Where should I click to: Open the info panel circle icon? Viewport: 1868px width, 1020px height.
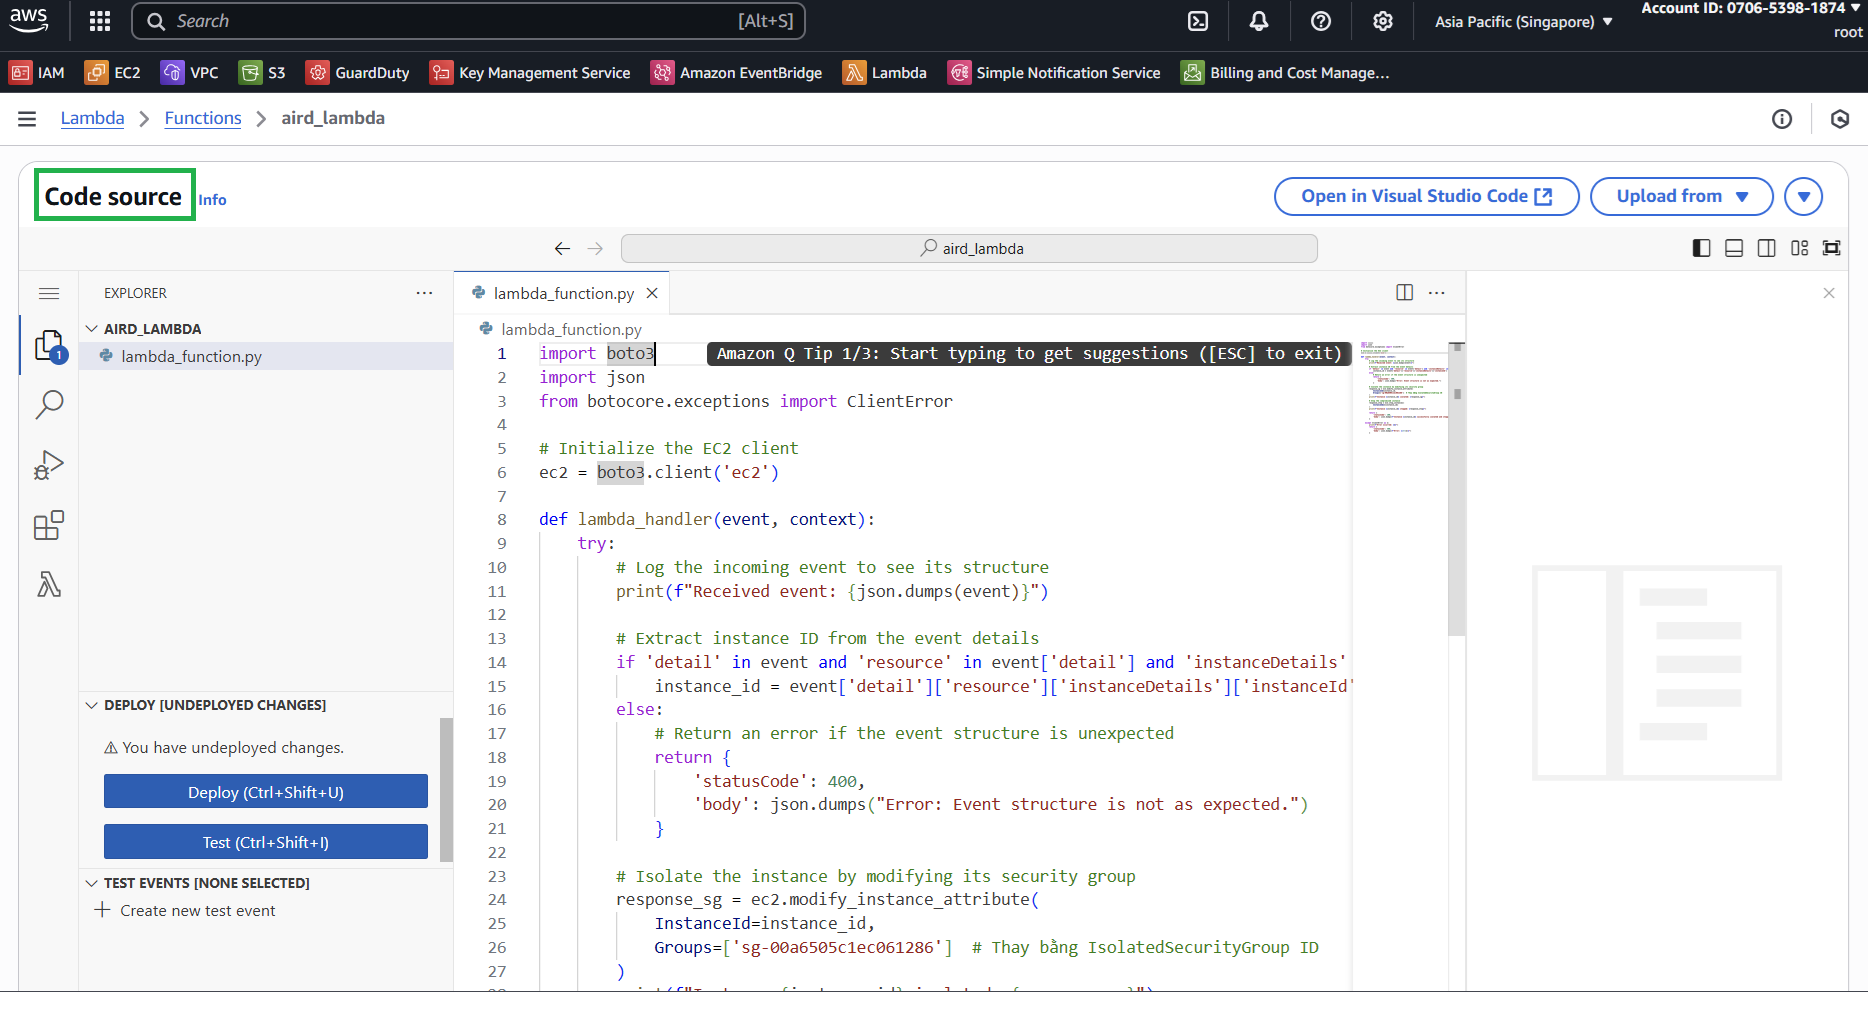(1782, 119)
